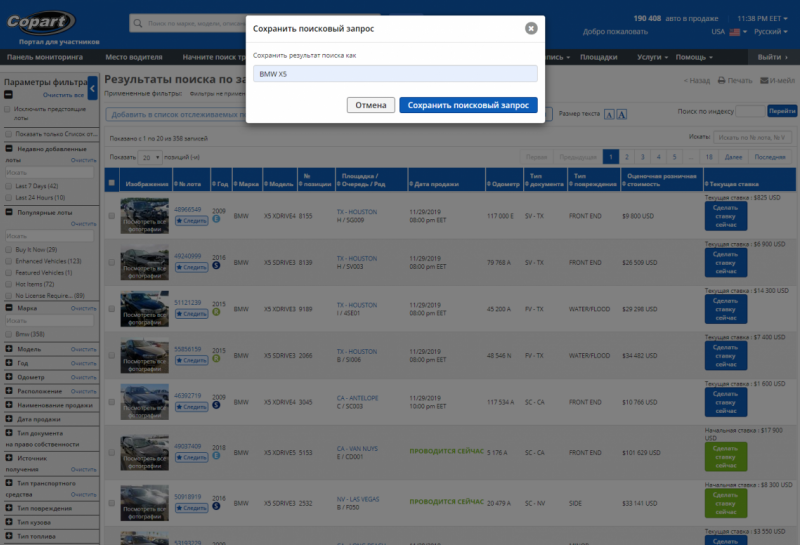Check Buy It Now (29) filter
The image size is (800, 545).
pos(8,250)
